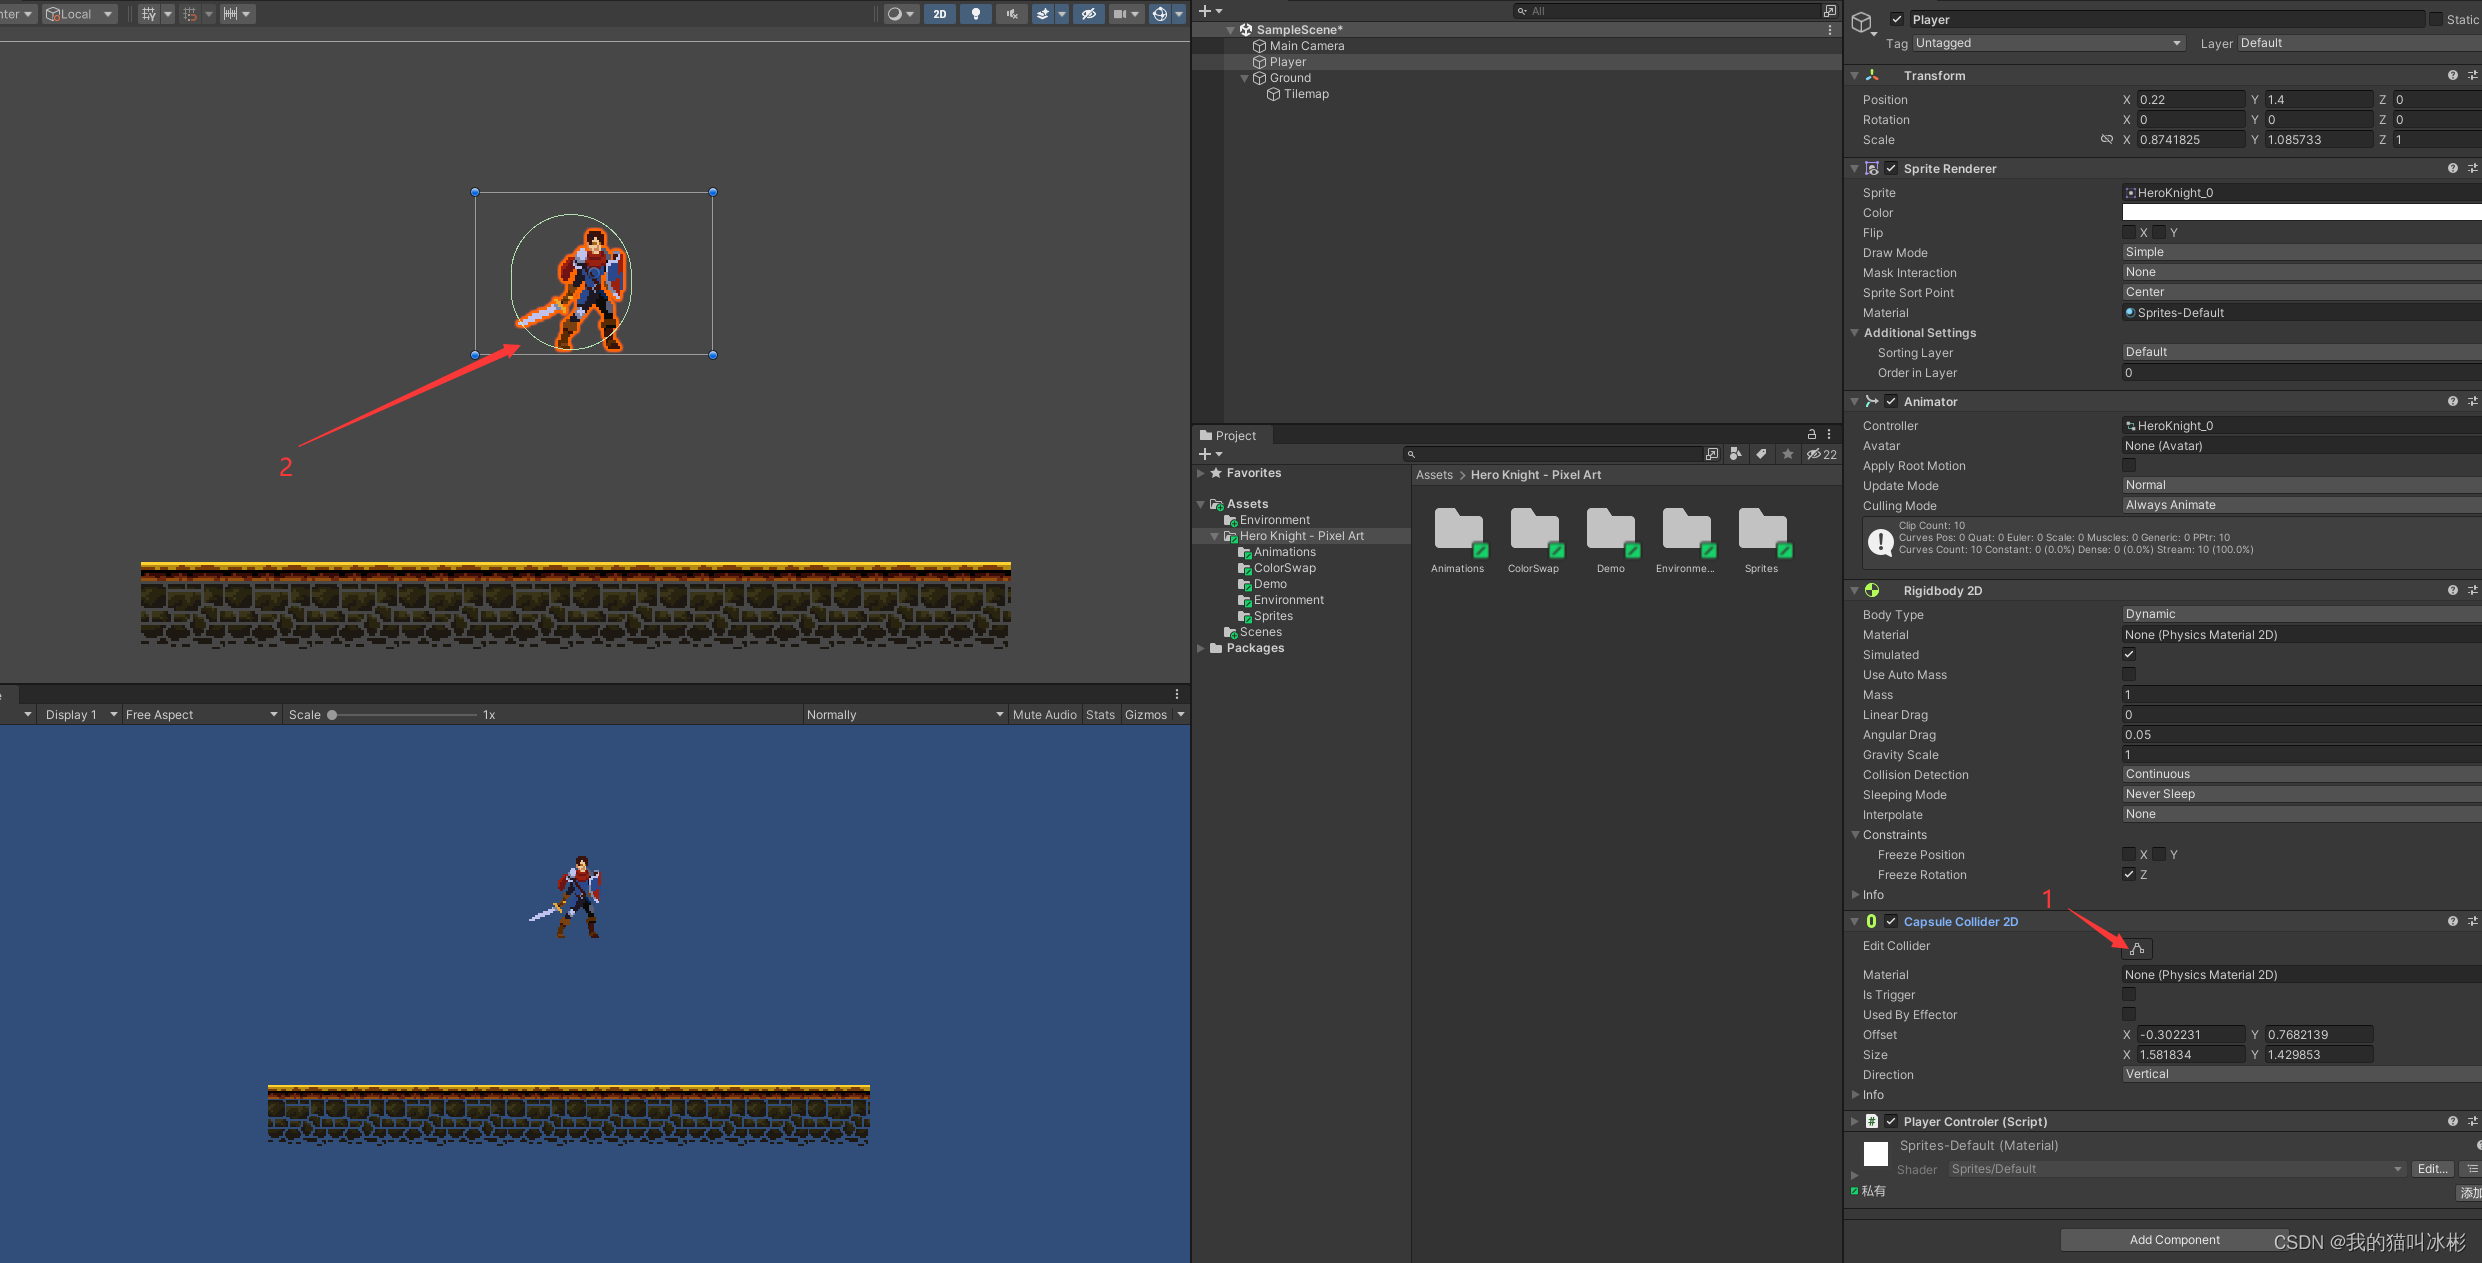The image size is (2482, 1263).
Task: Toggle constrained proportions link for Scale
Action: 2106,140
